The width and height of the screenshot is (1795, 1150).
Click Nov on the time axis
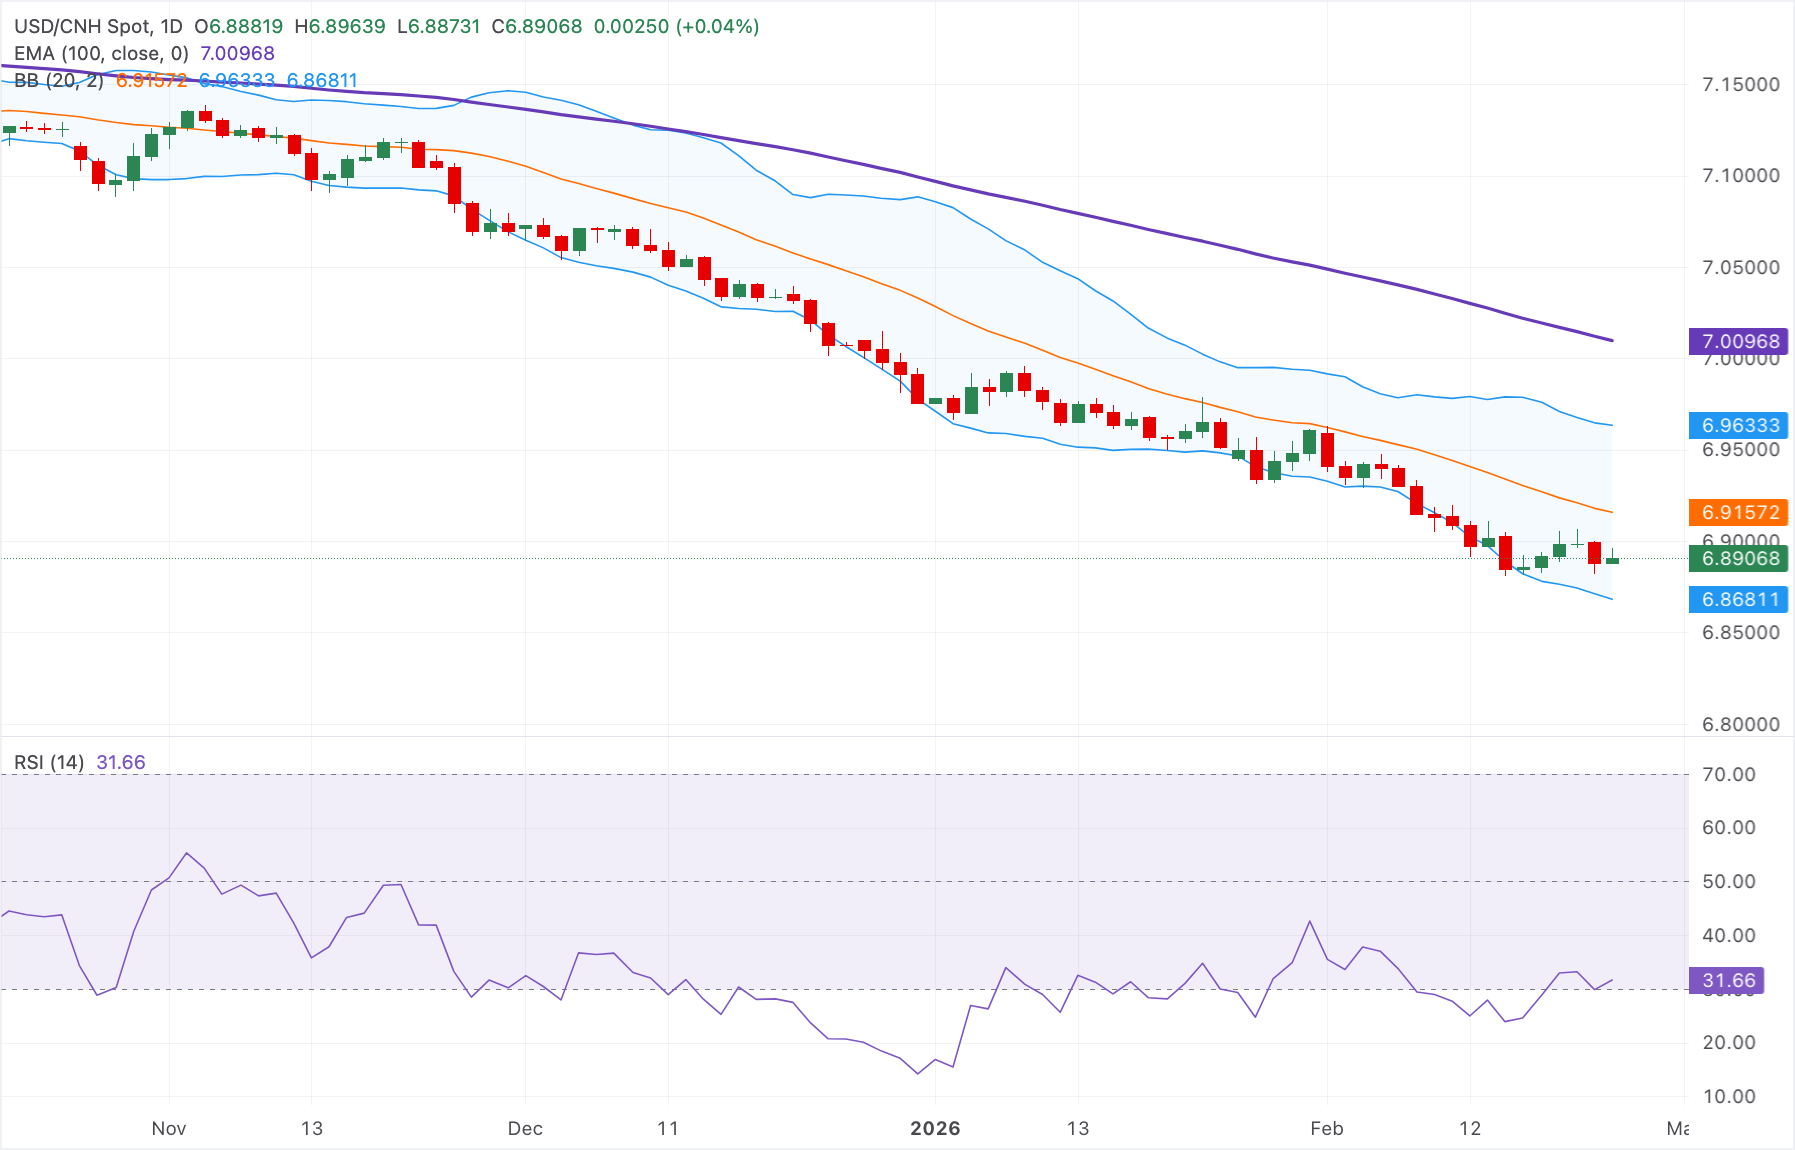169,1128
